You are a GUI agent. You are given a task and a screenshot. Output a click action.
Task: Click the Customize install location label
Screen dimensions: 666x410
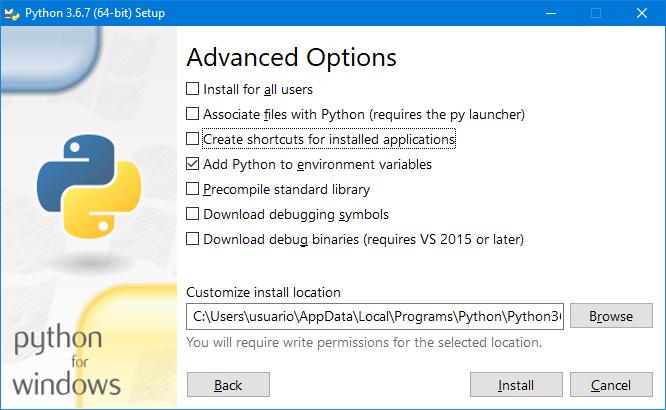tap(263, 292)
